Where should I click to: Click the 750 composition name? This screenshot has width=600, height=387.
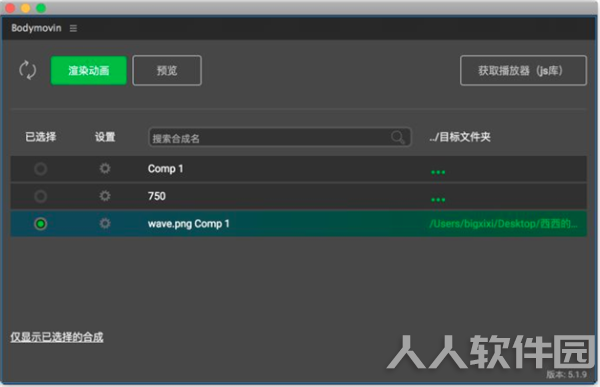157,196
